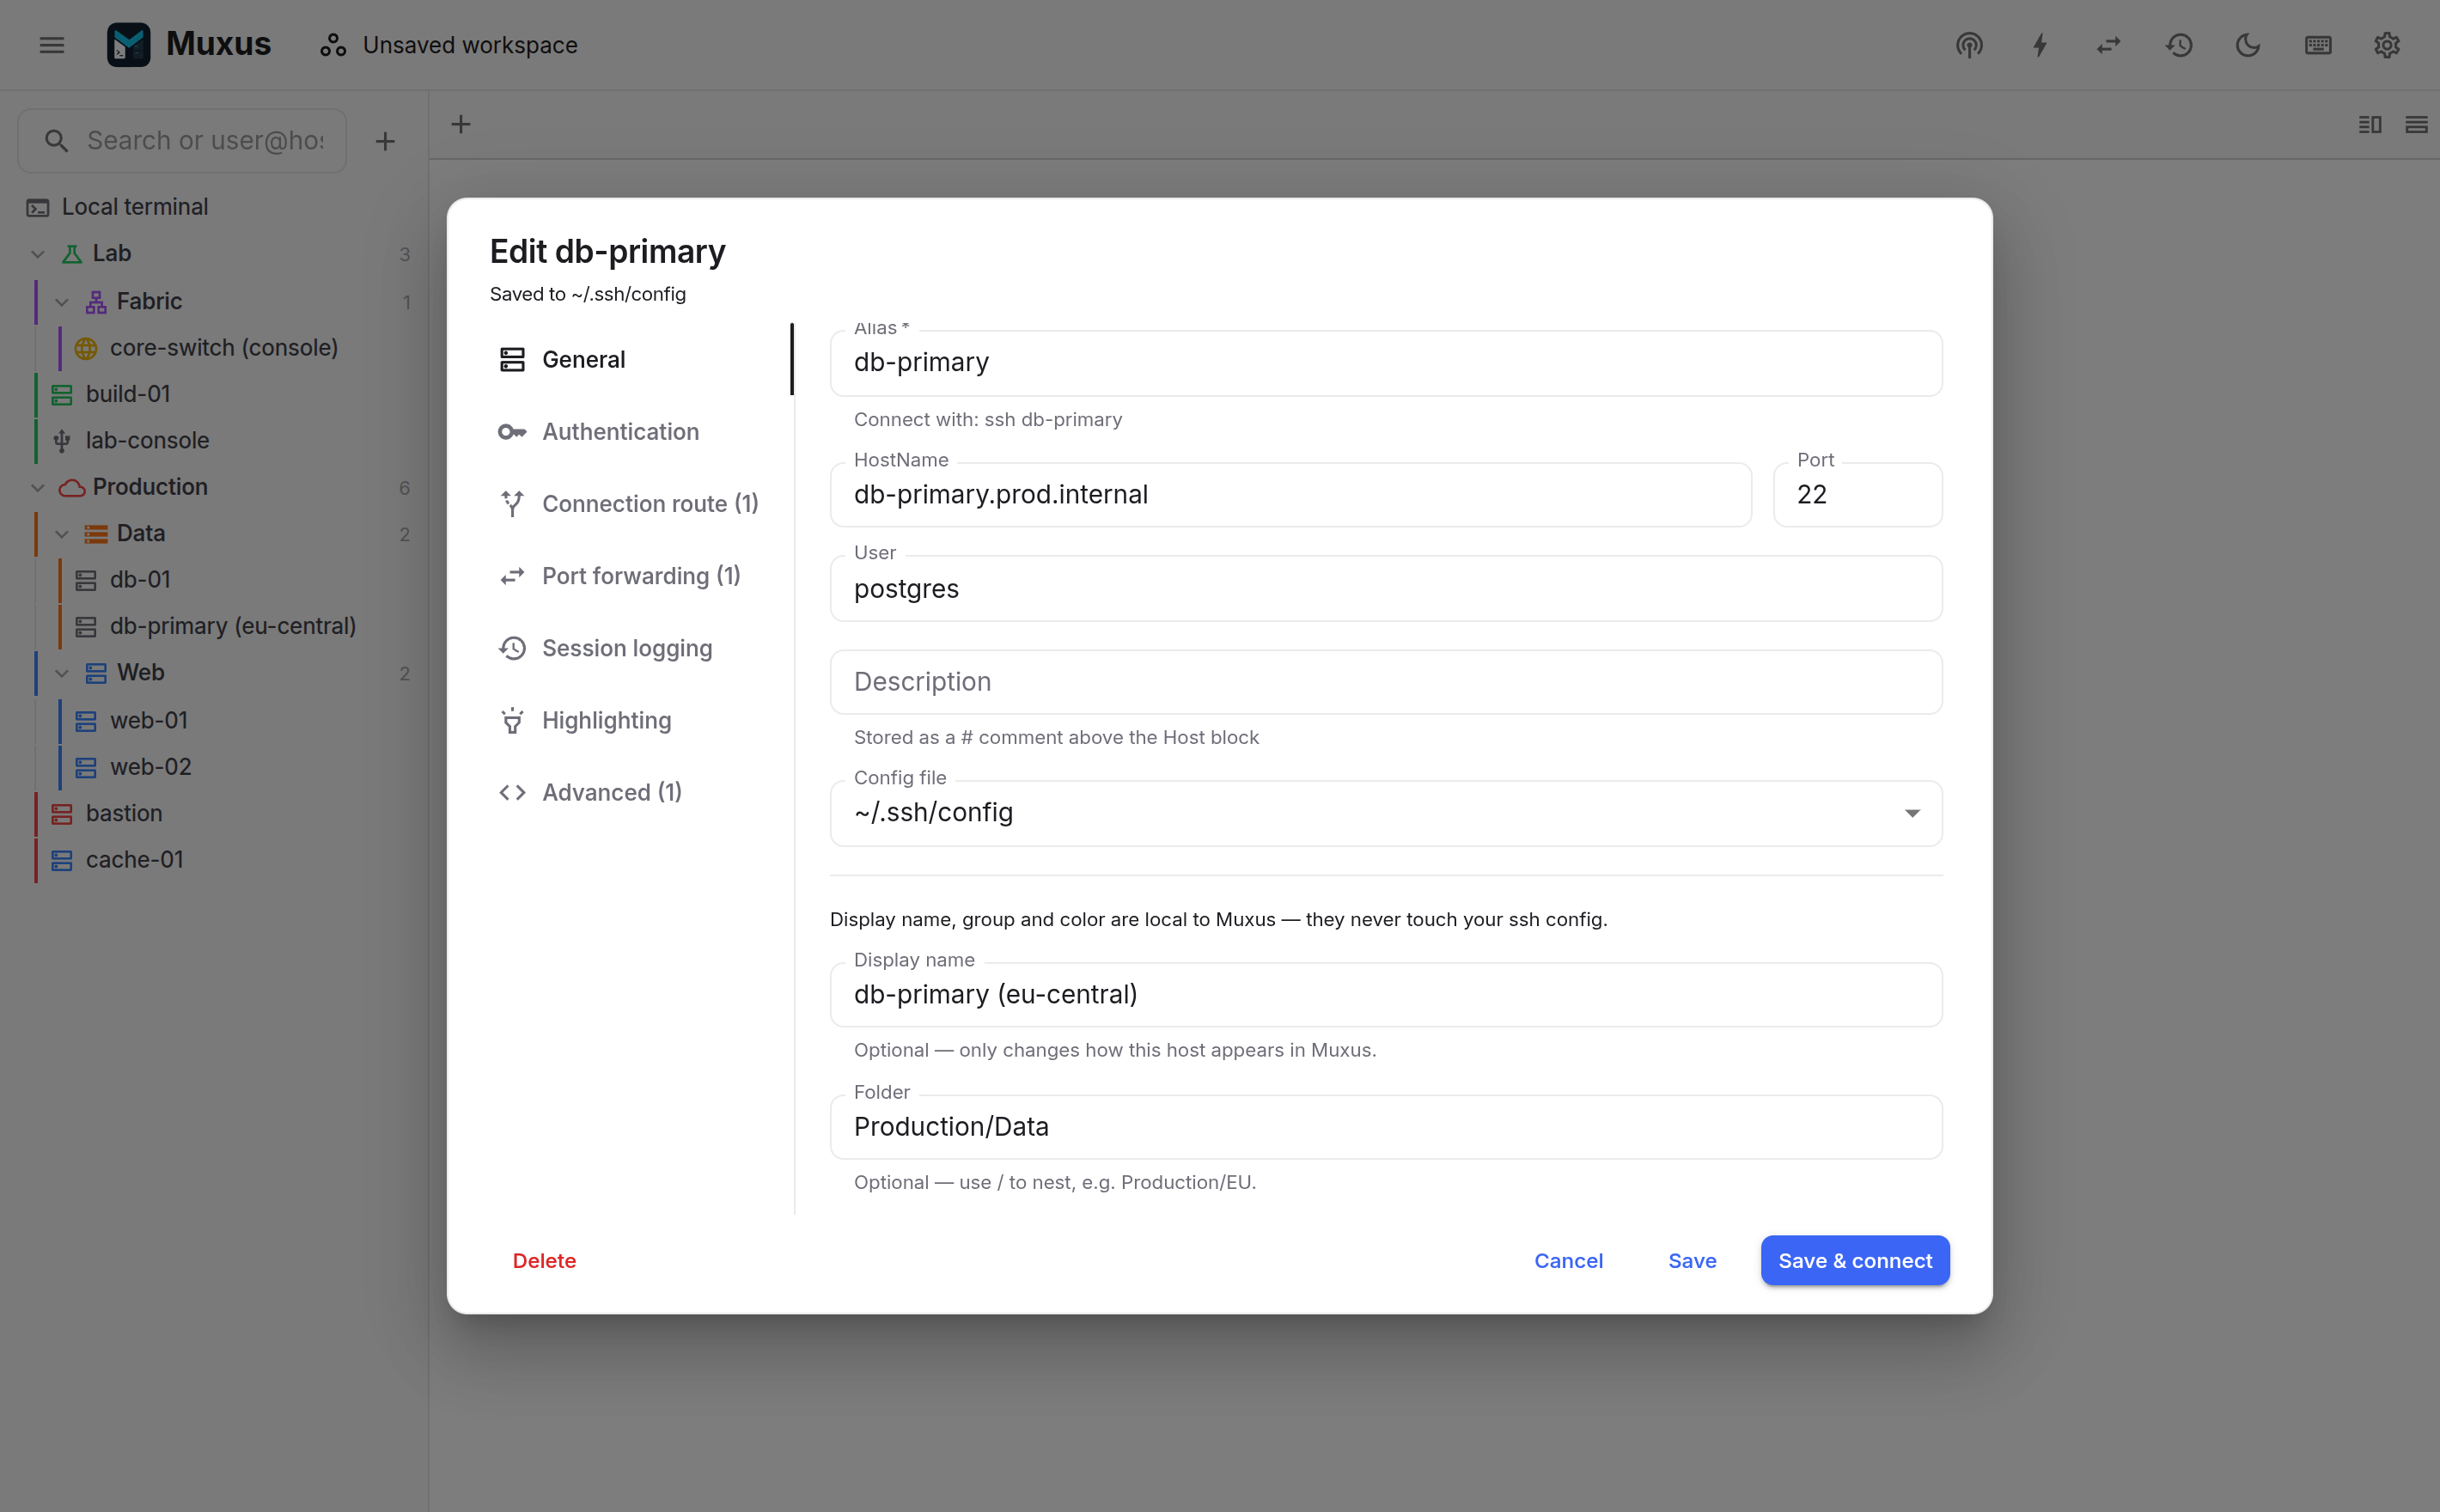Screen dimensions: 2440x1512
Task: Click the Web folder server icon
Action: click(x=96, y=673)
